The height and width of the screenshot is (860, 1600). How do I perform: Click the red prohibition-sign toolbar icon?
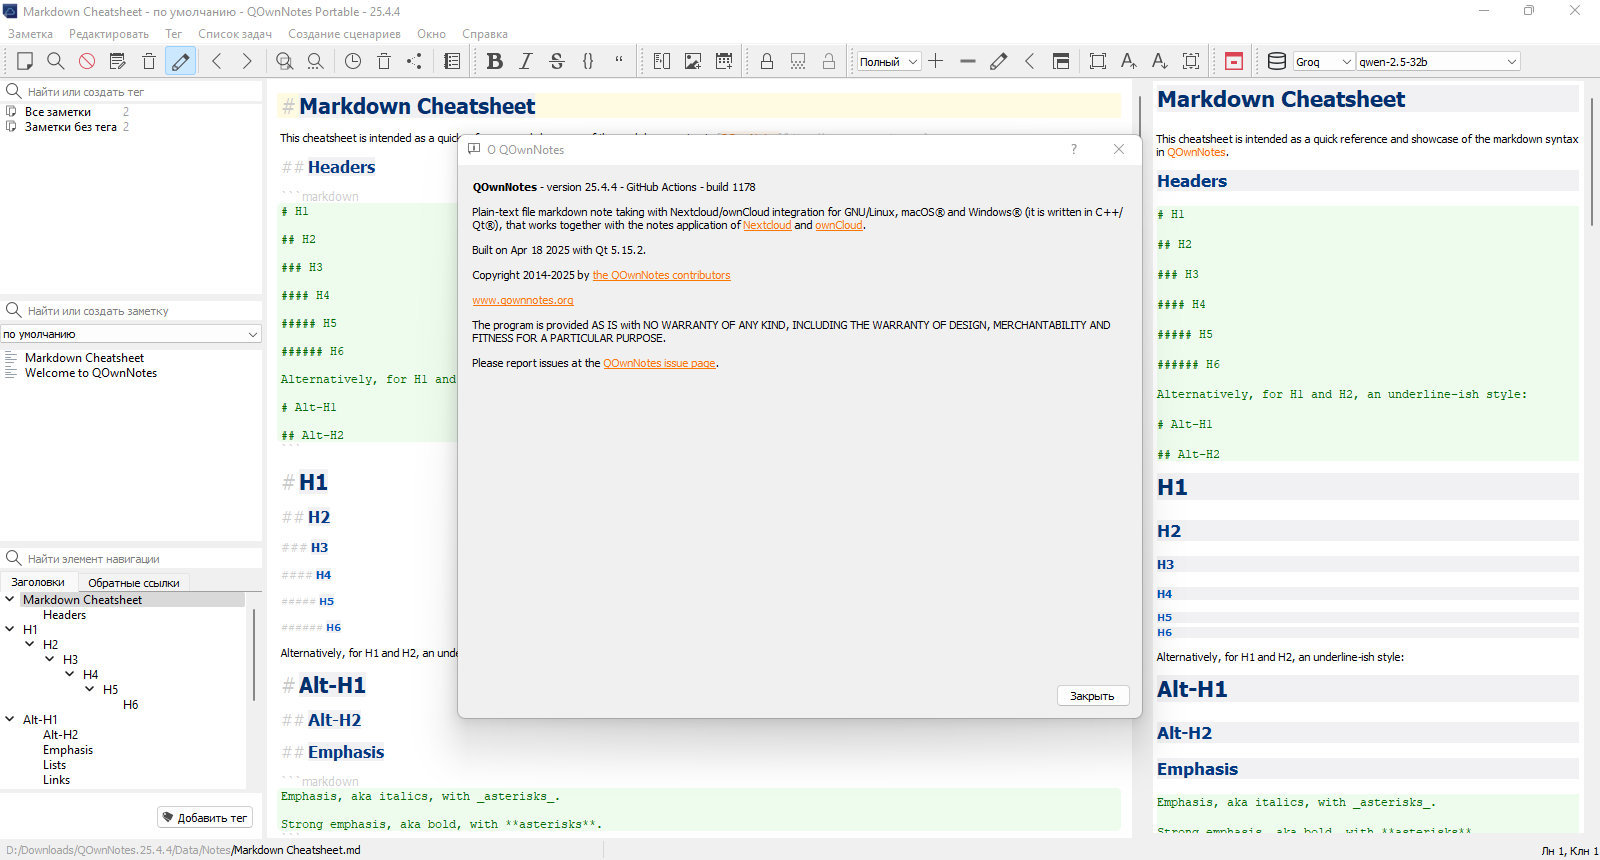87,61
